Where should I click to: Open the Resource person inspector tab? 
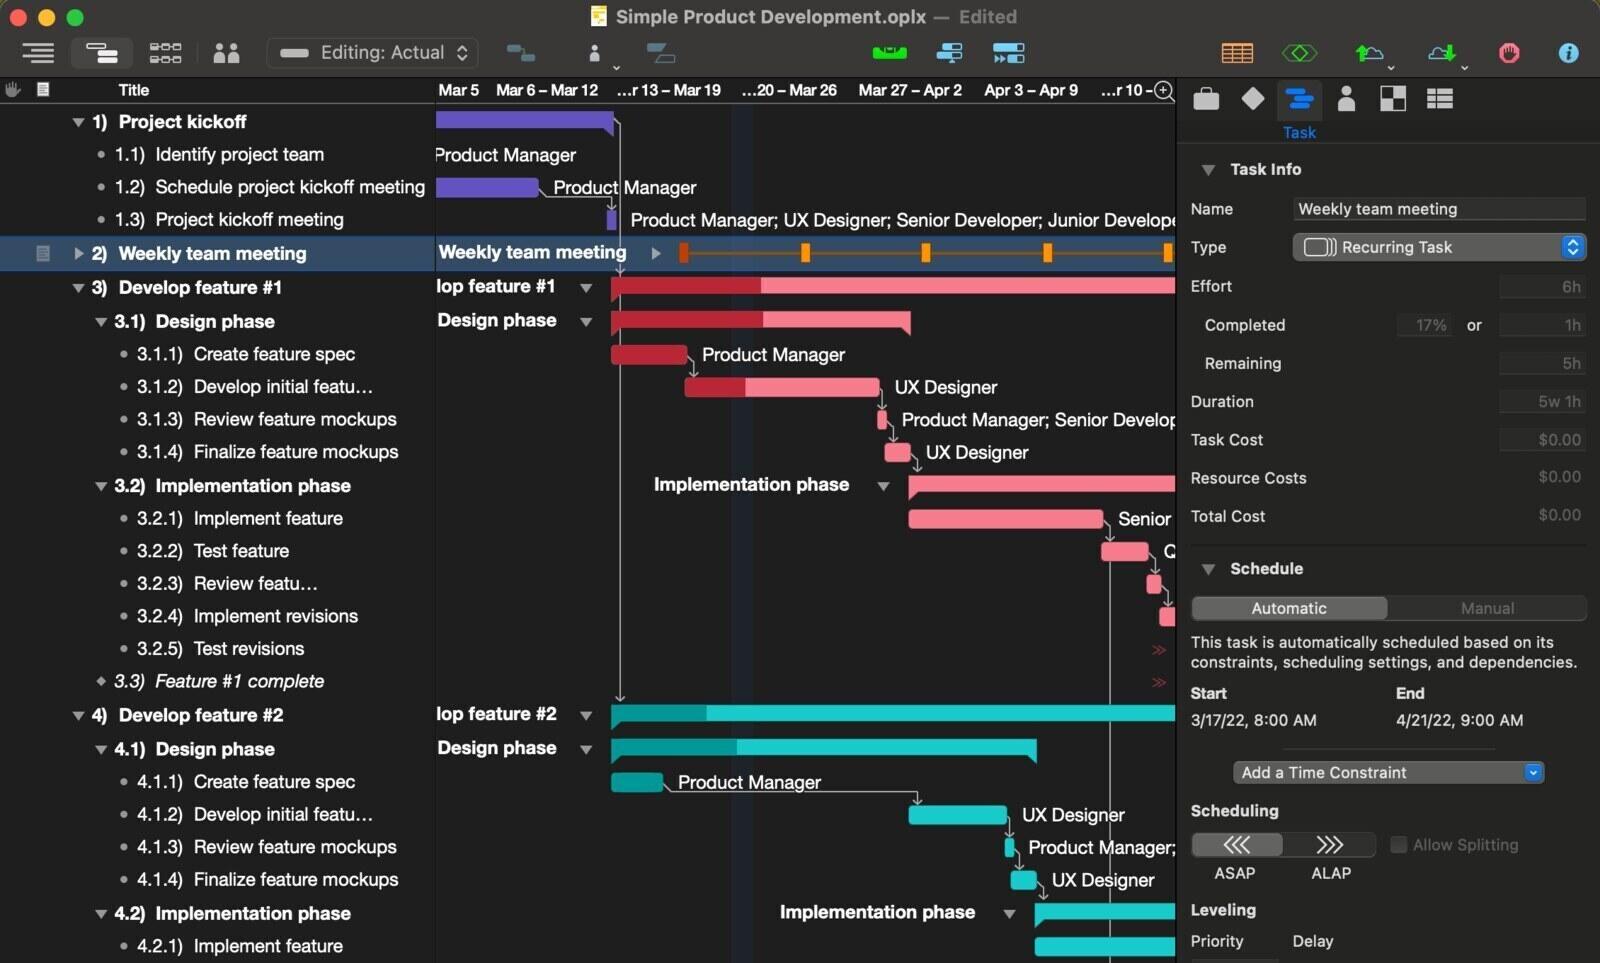[1346, 98]
